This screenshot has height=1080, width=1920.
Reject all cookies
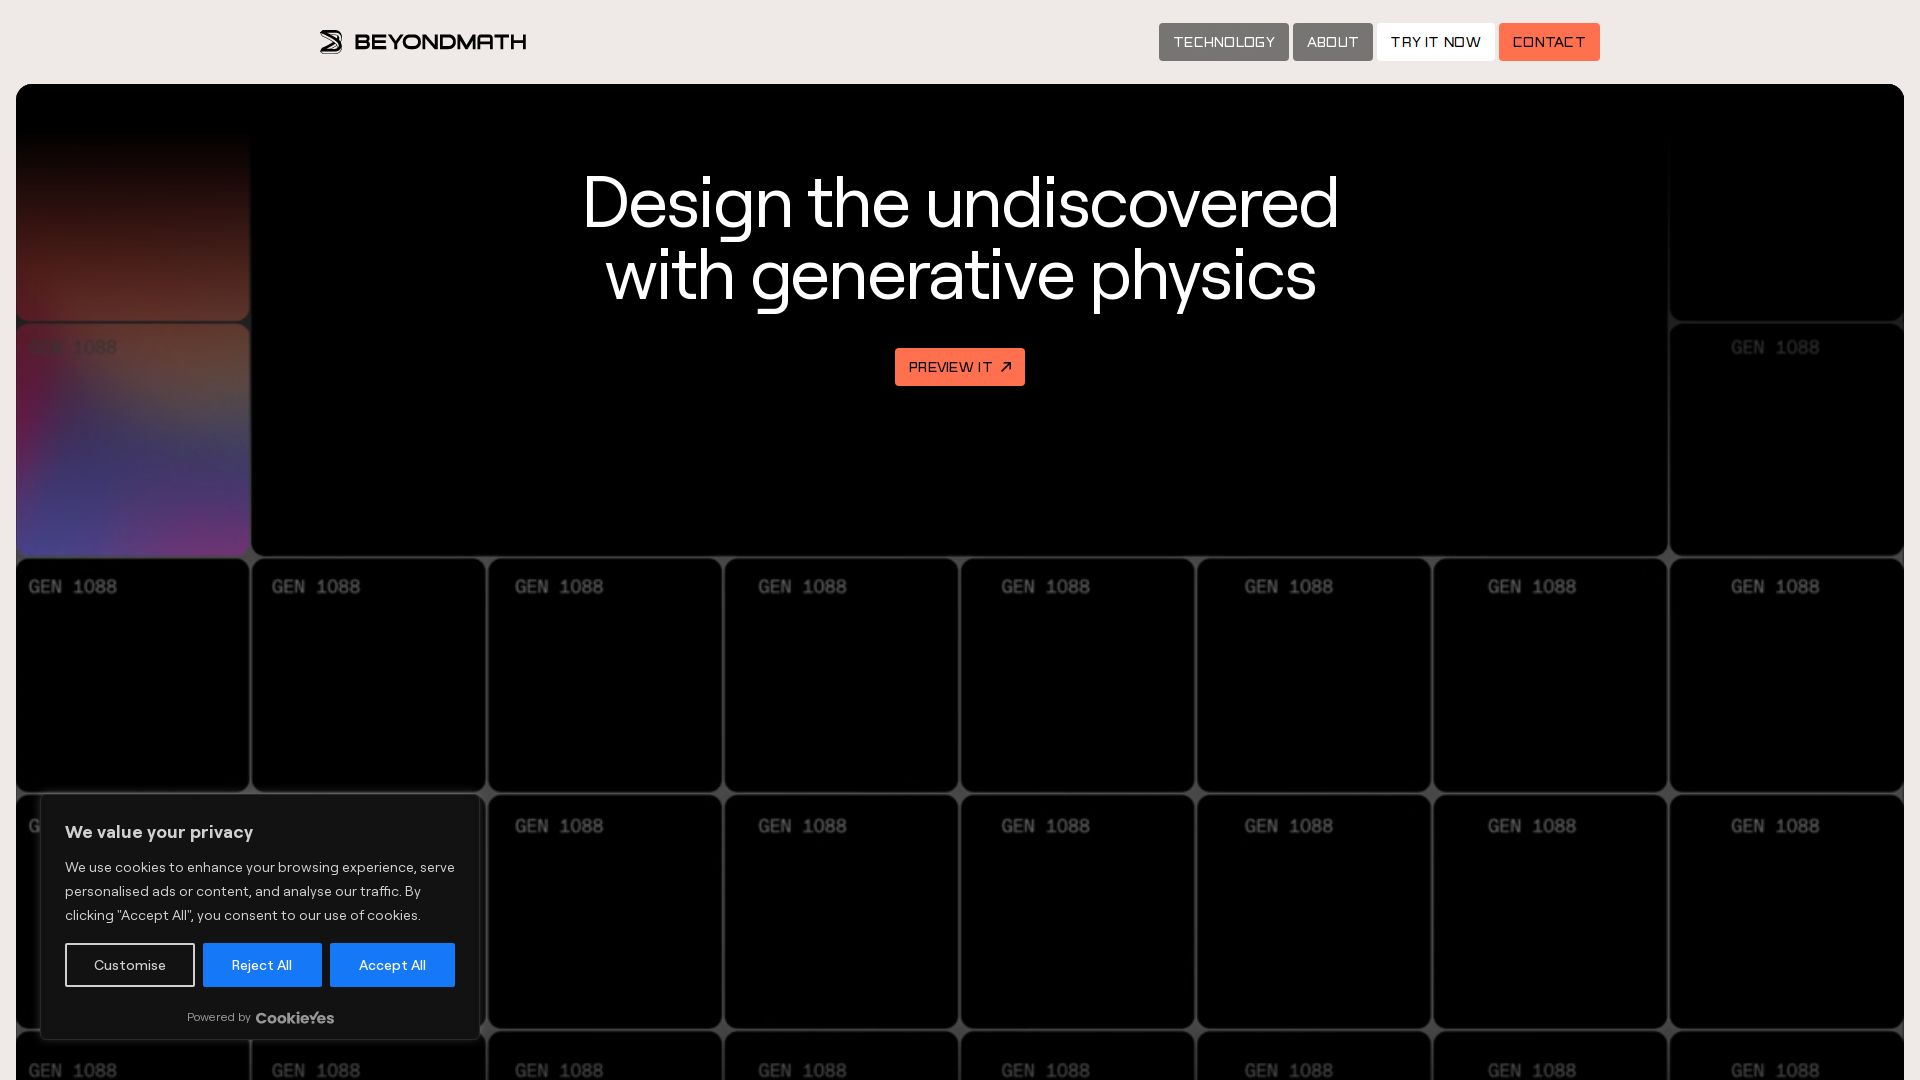(x=262, y=965)
